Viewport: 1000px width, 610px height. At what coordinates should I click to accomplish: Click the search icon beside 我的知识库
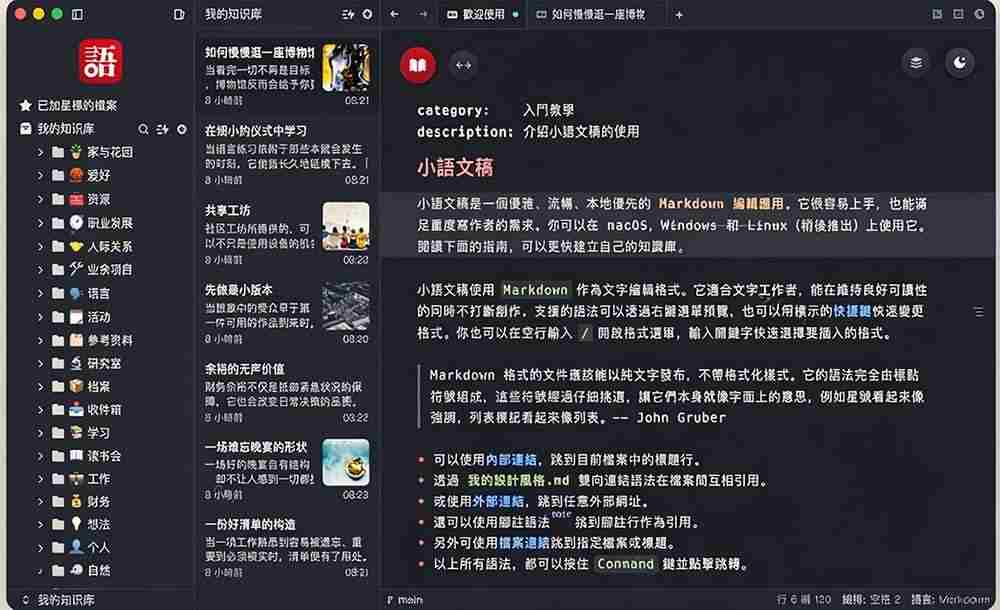pyautogui.click(x=143, y=130)
